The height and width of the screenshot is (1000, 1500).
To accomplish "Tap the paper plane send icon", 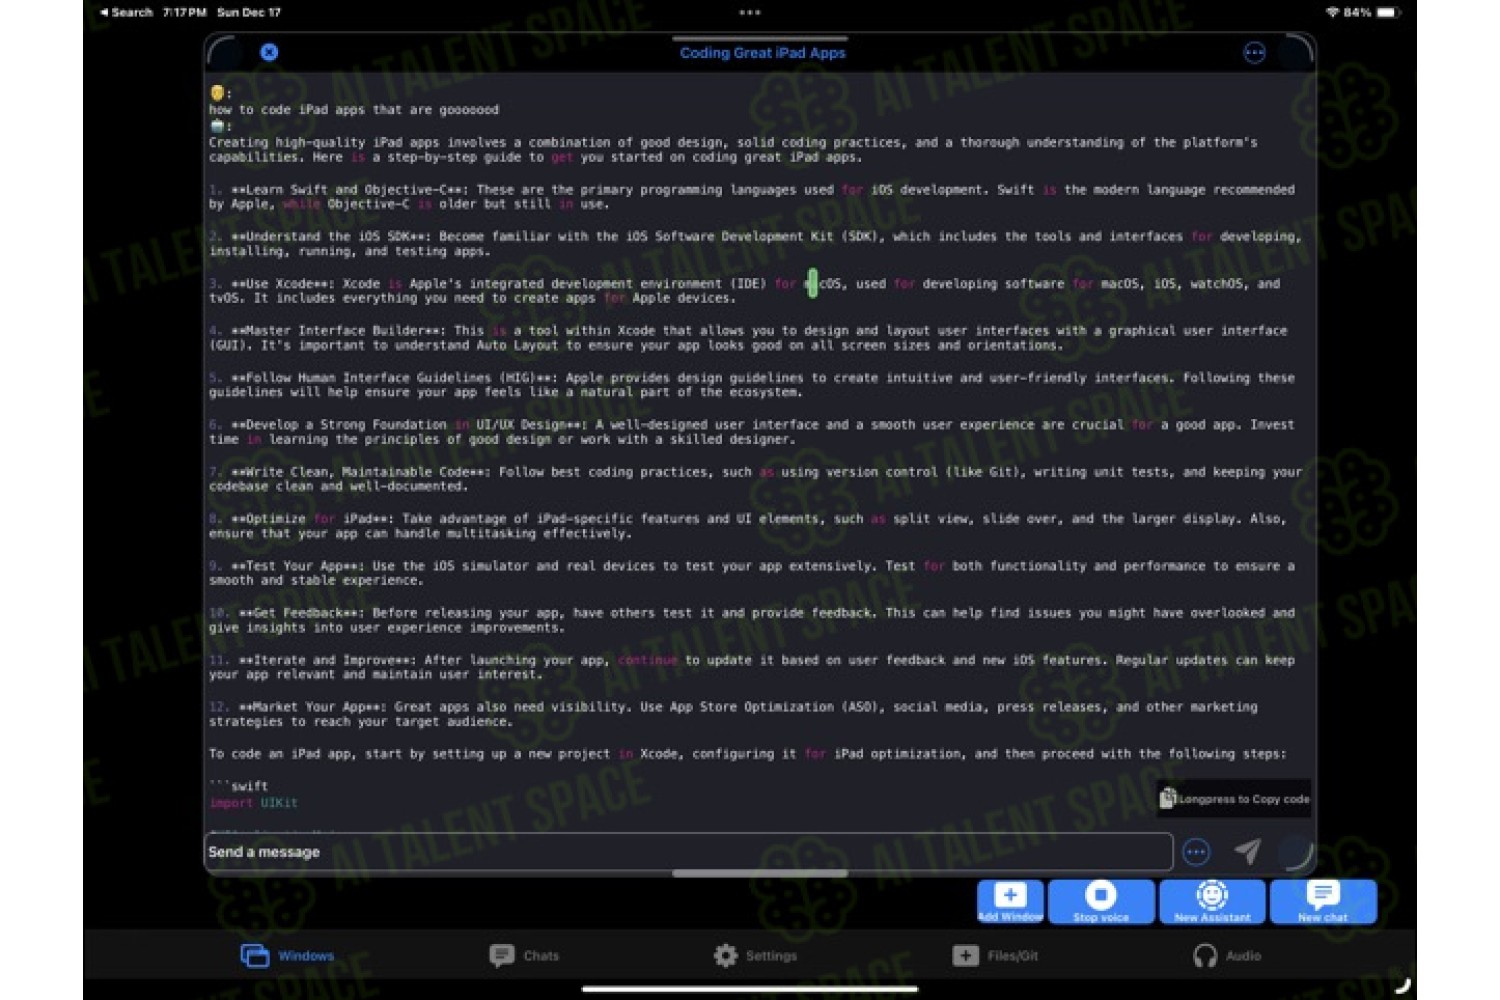I will tap(1247, 851).
